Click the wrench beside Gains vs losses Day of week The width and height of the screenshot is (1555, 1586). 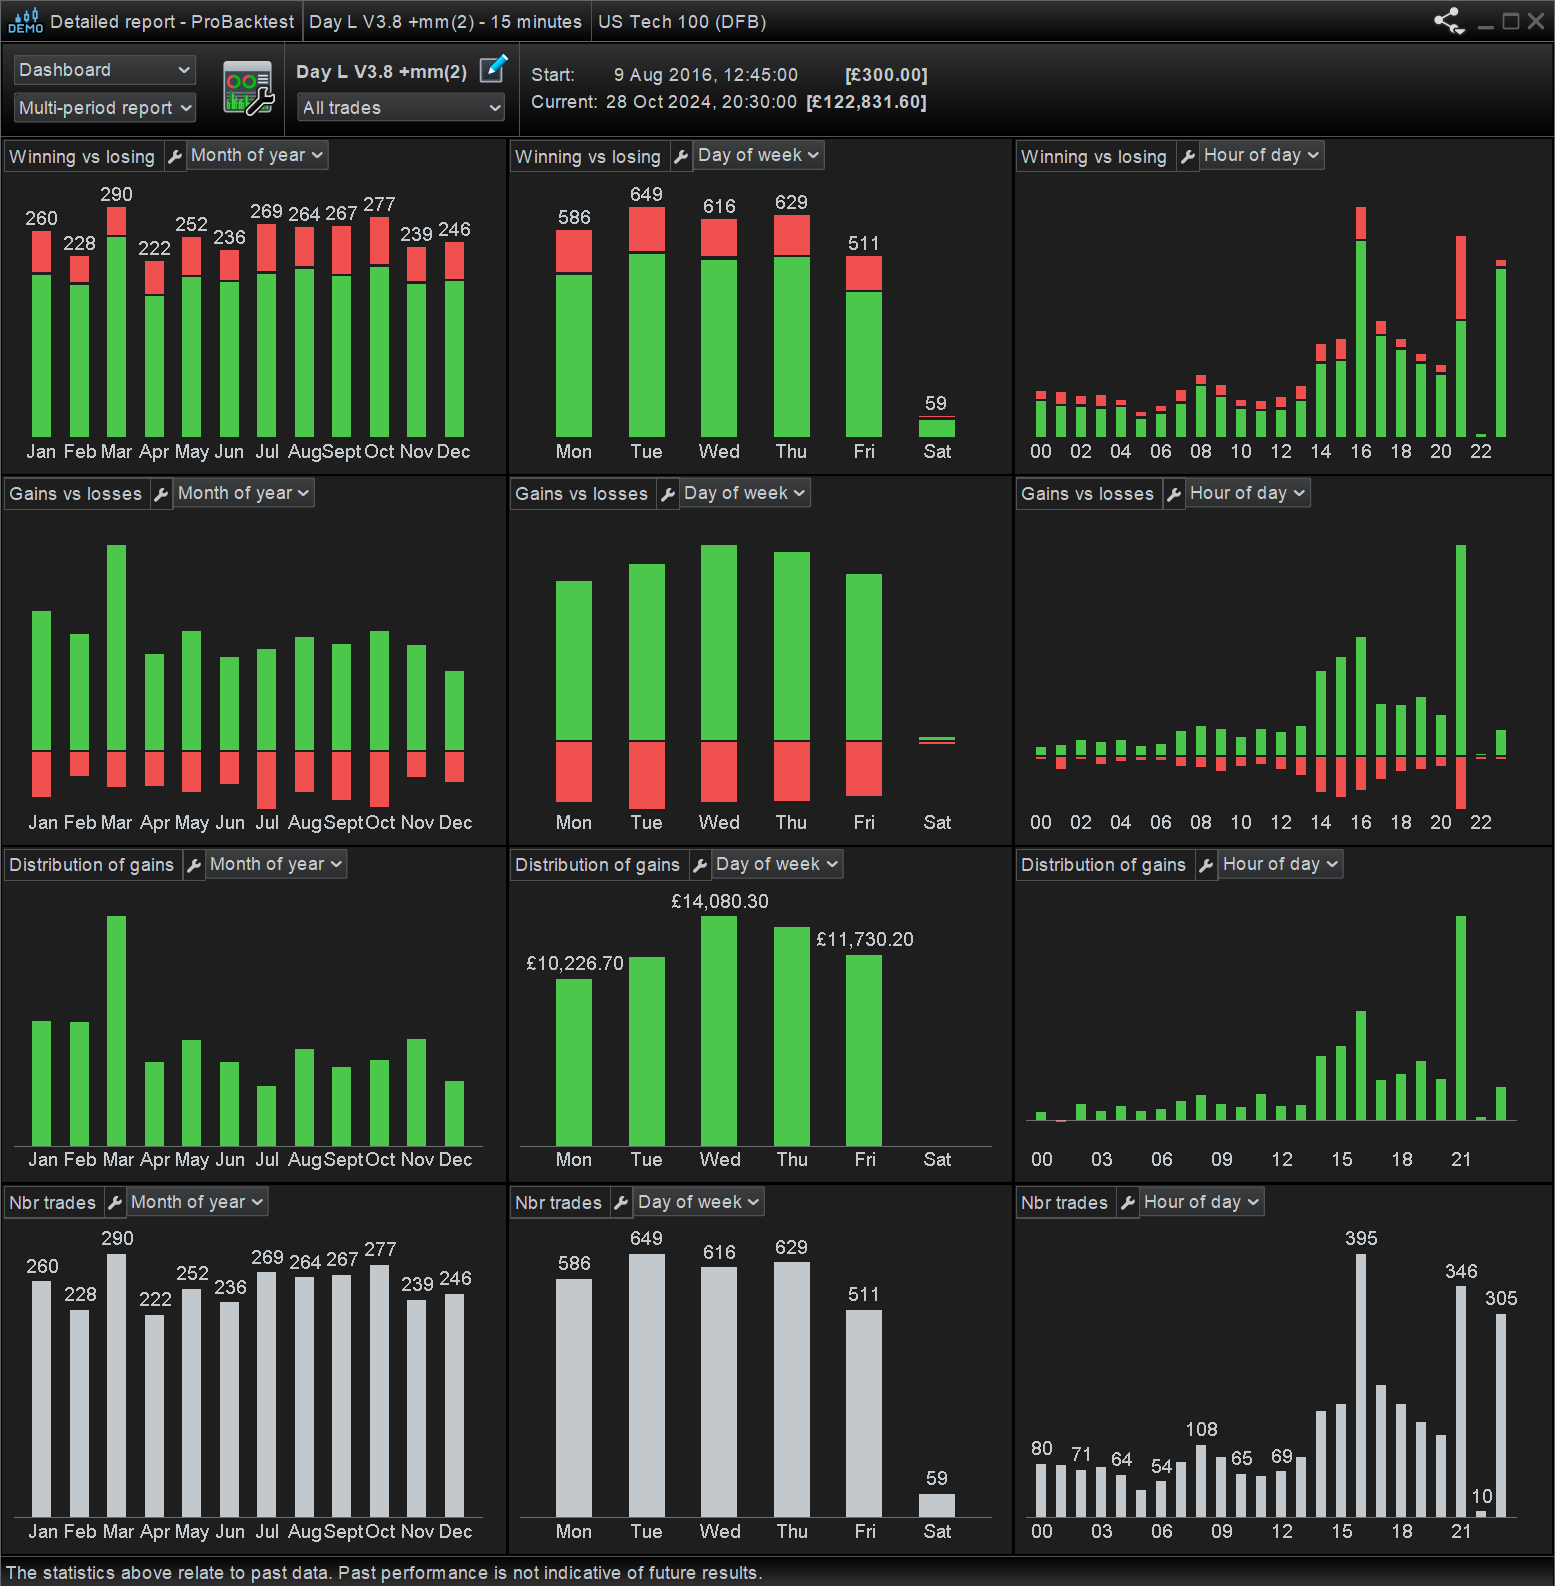tap(668, 494)
